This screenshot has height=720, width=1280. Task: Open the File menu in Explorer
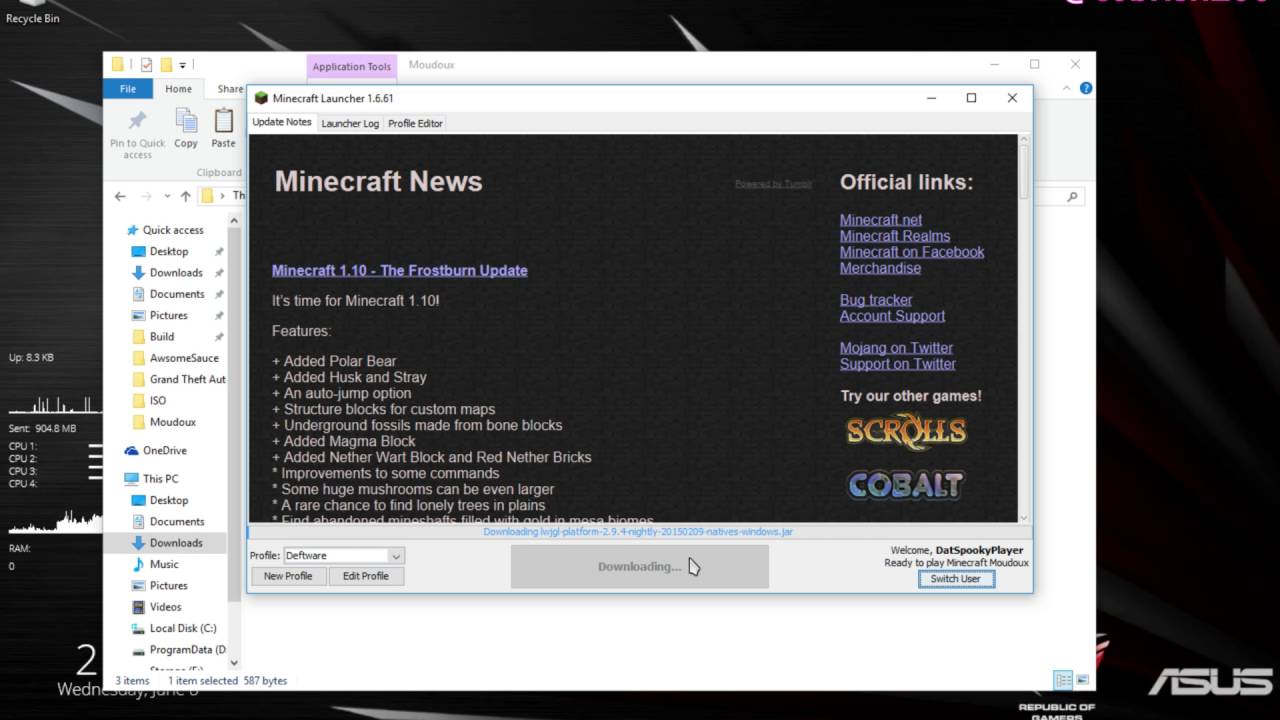point(128,88)
